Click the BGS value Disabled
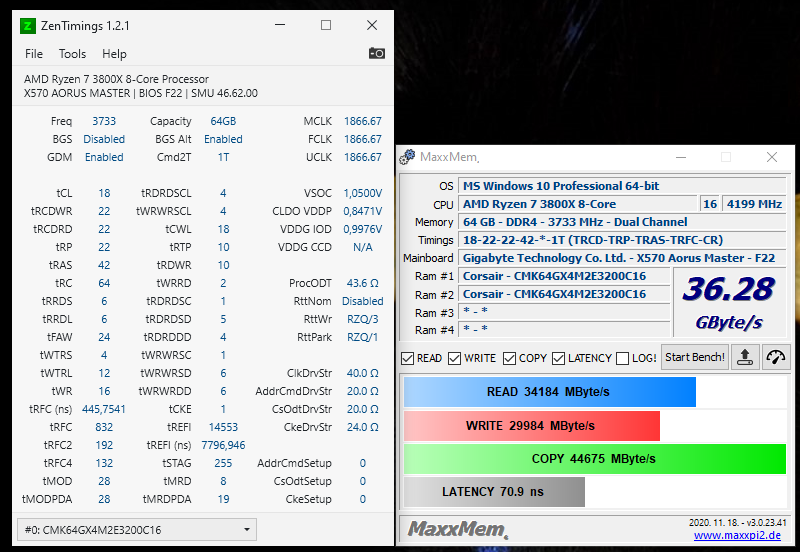 [x=104, y=139]
